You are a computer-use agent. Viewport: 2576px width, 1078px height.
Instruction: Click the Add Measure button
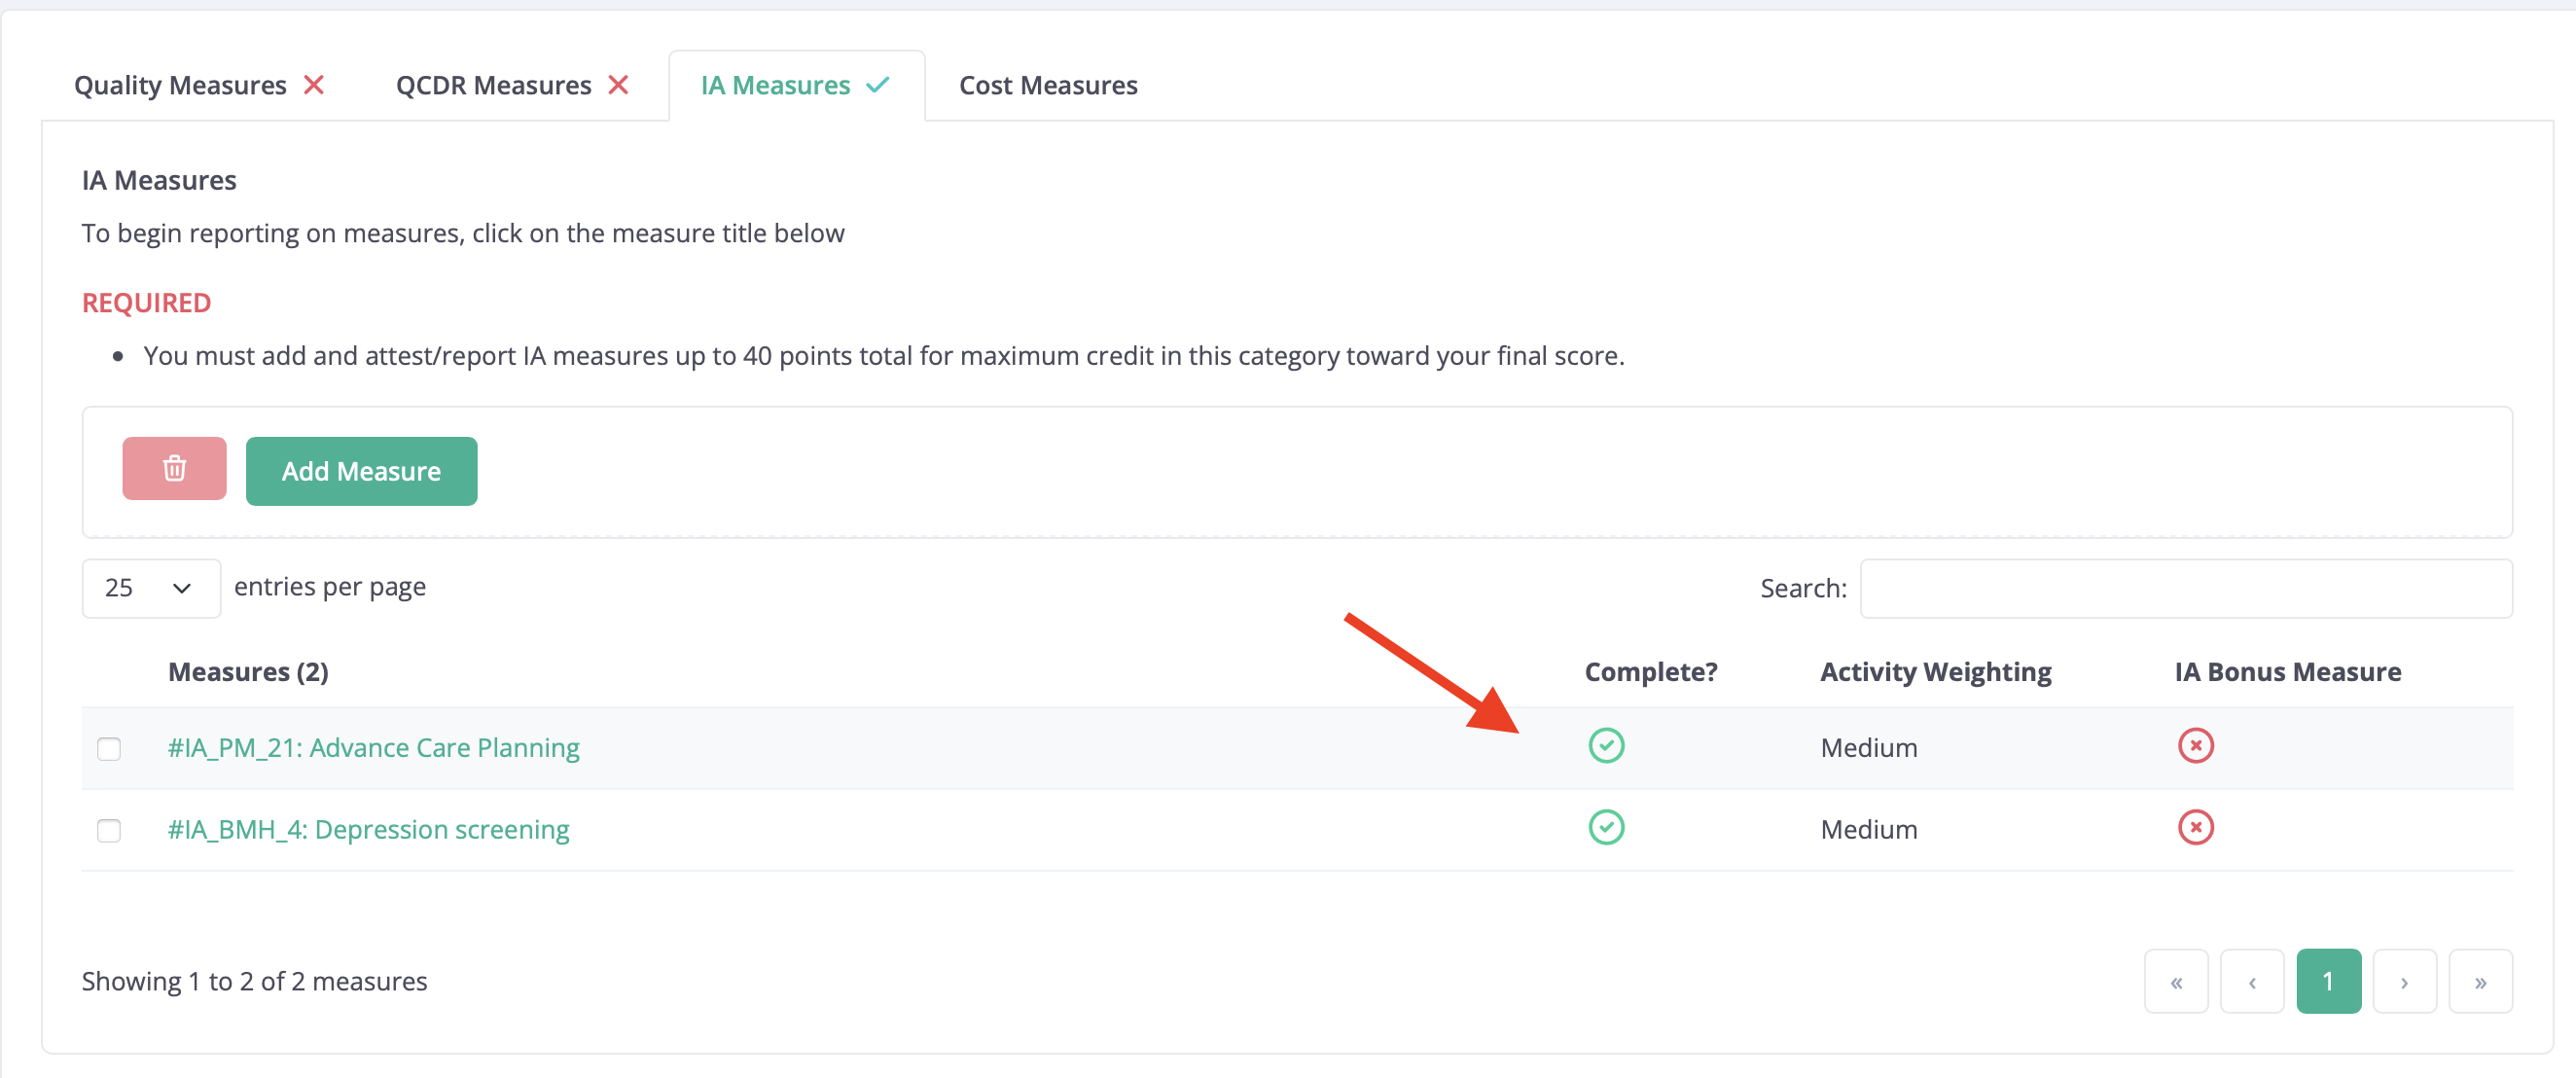[361, 471]
